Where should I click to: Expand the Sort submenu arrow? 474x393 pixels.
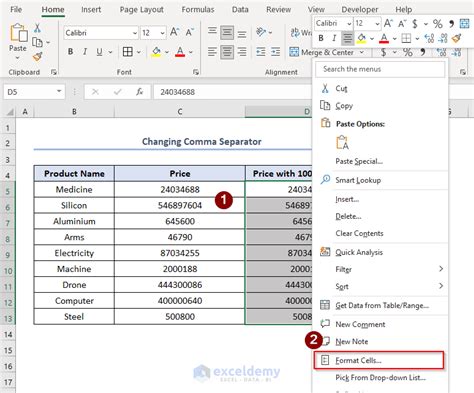(x=441, y=286)
